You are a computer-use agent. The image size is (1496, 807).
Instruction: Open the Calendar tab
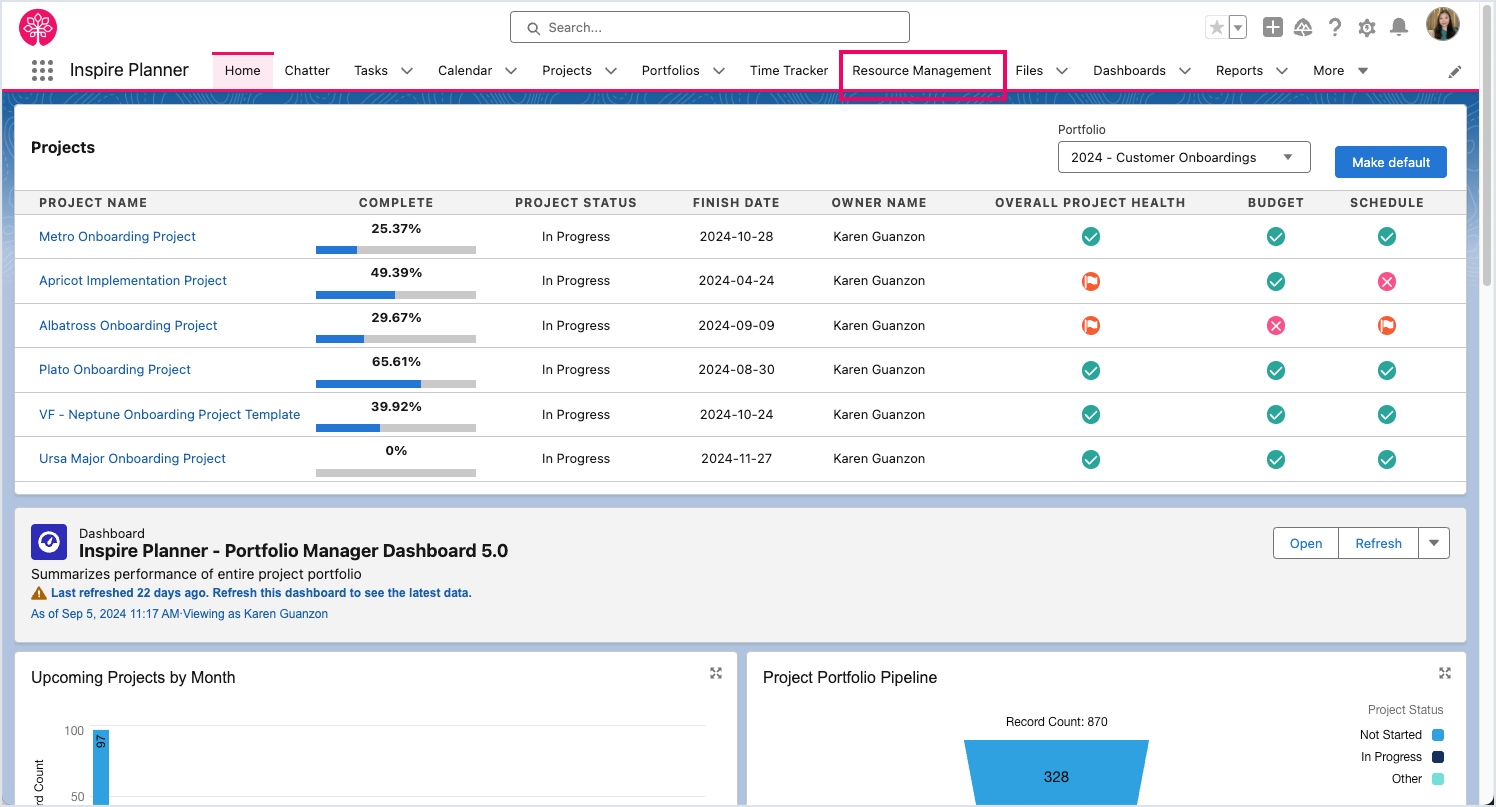[465, 71]
